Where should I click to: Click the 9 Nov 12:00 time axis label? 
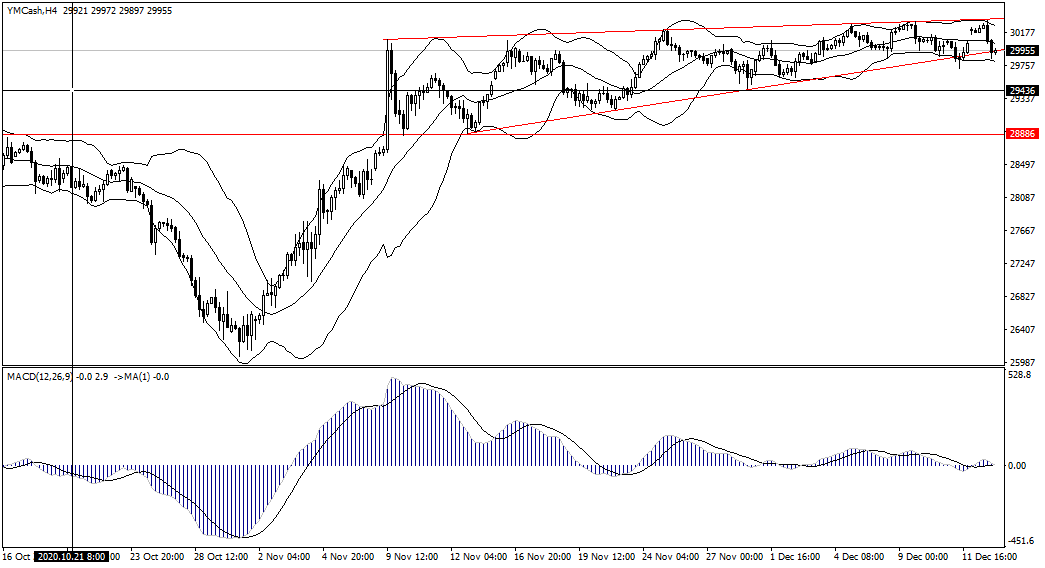click(413, 556)
